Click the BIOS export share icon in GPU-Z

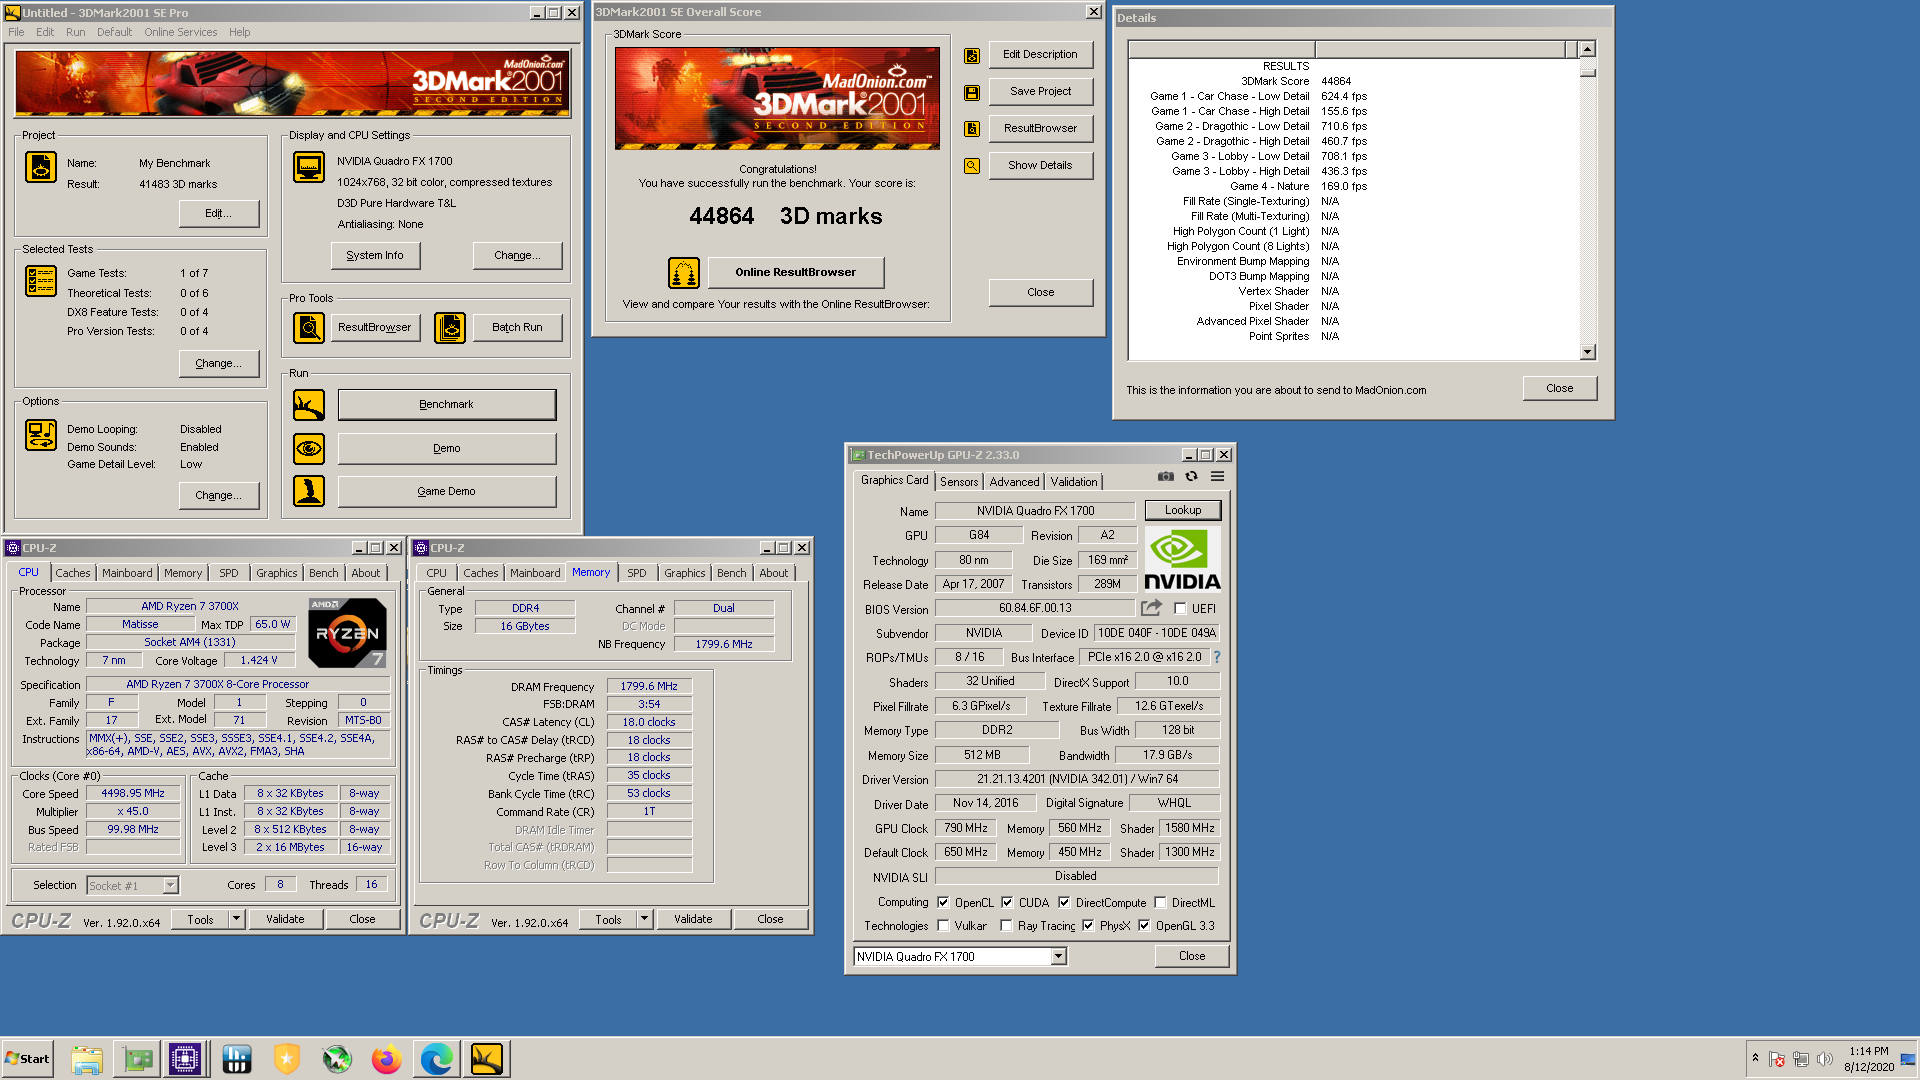tap(1151, 608)
